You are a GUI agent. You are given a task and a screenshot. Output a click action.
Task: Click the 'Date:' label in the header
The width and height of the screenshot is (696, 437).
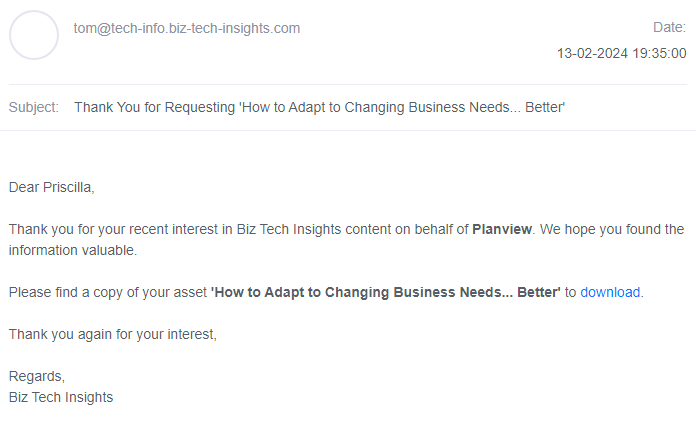tap(669, 28)
